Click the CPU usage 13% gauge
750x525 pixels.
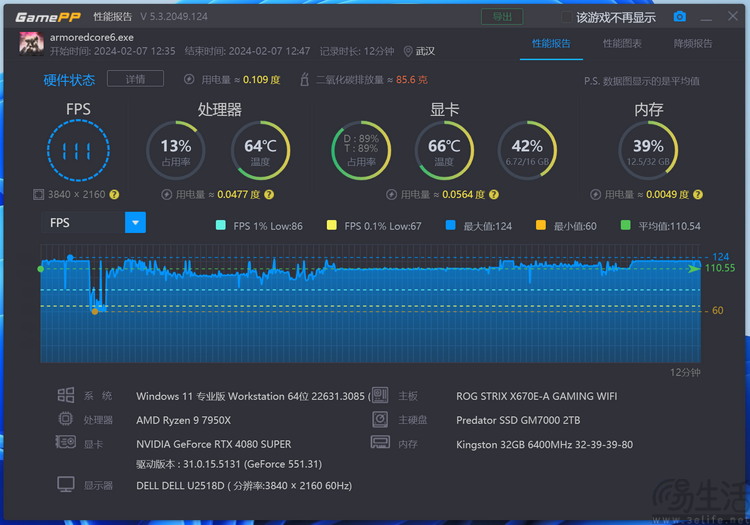pyautogui.click(x=176, y=151)
